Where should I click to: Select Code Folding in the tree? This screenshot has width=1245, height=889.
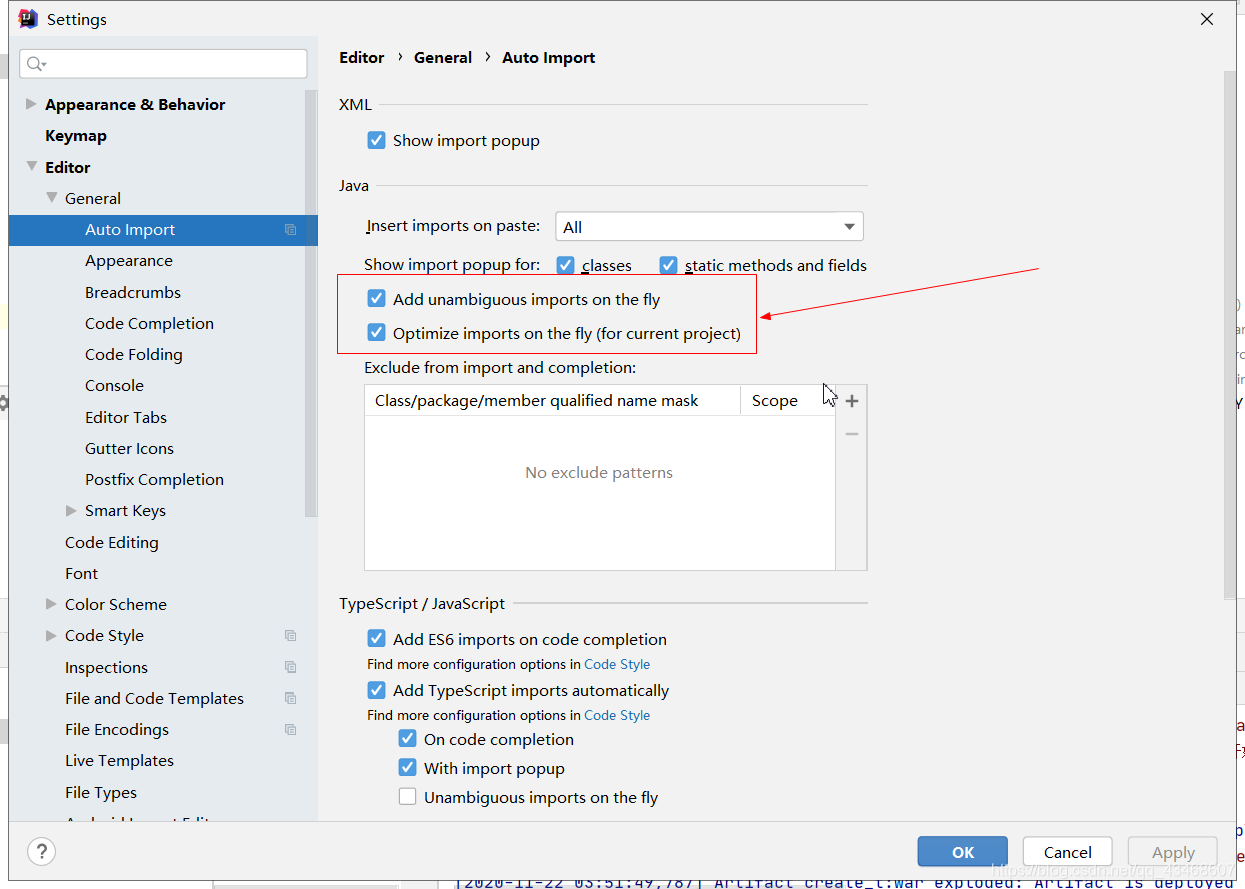pyautogui.click(x=134, y=355)
